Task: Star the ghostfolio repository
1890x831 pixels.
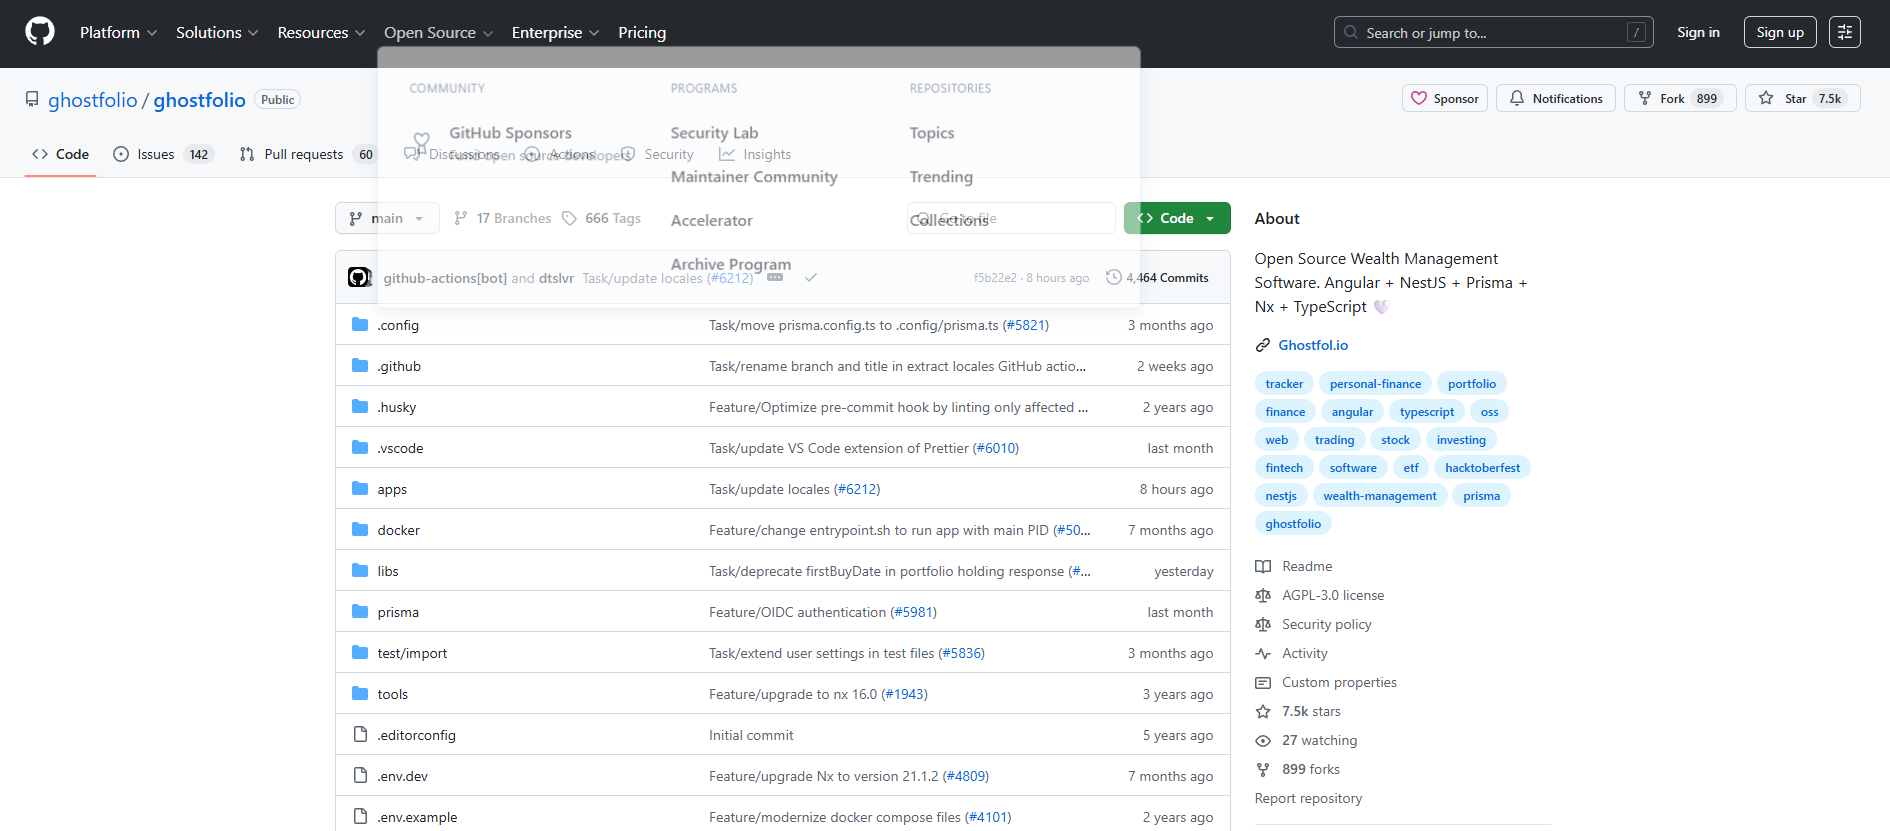Action: click(1803, 98)
